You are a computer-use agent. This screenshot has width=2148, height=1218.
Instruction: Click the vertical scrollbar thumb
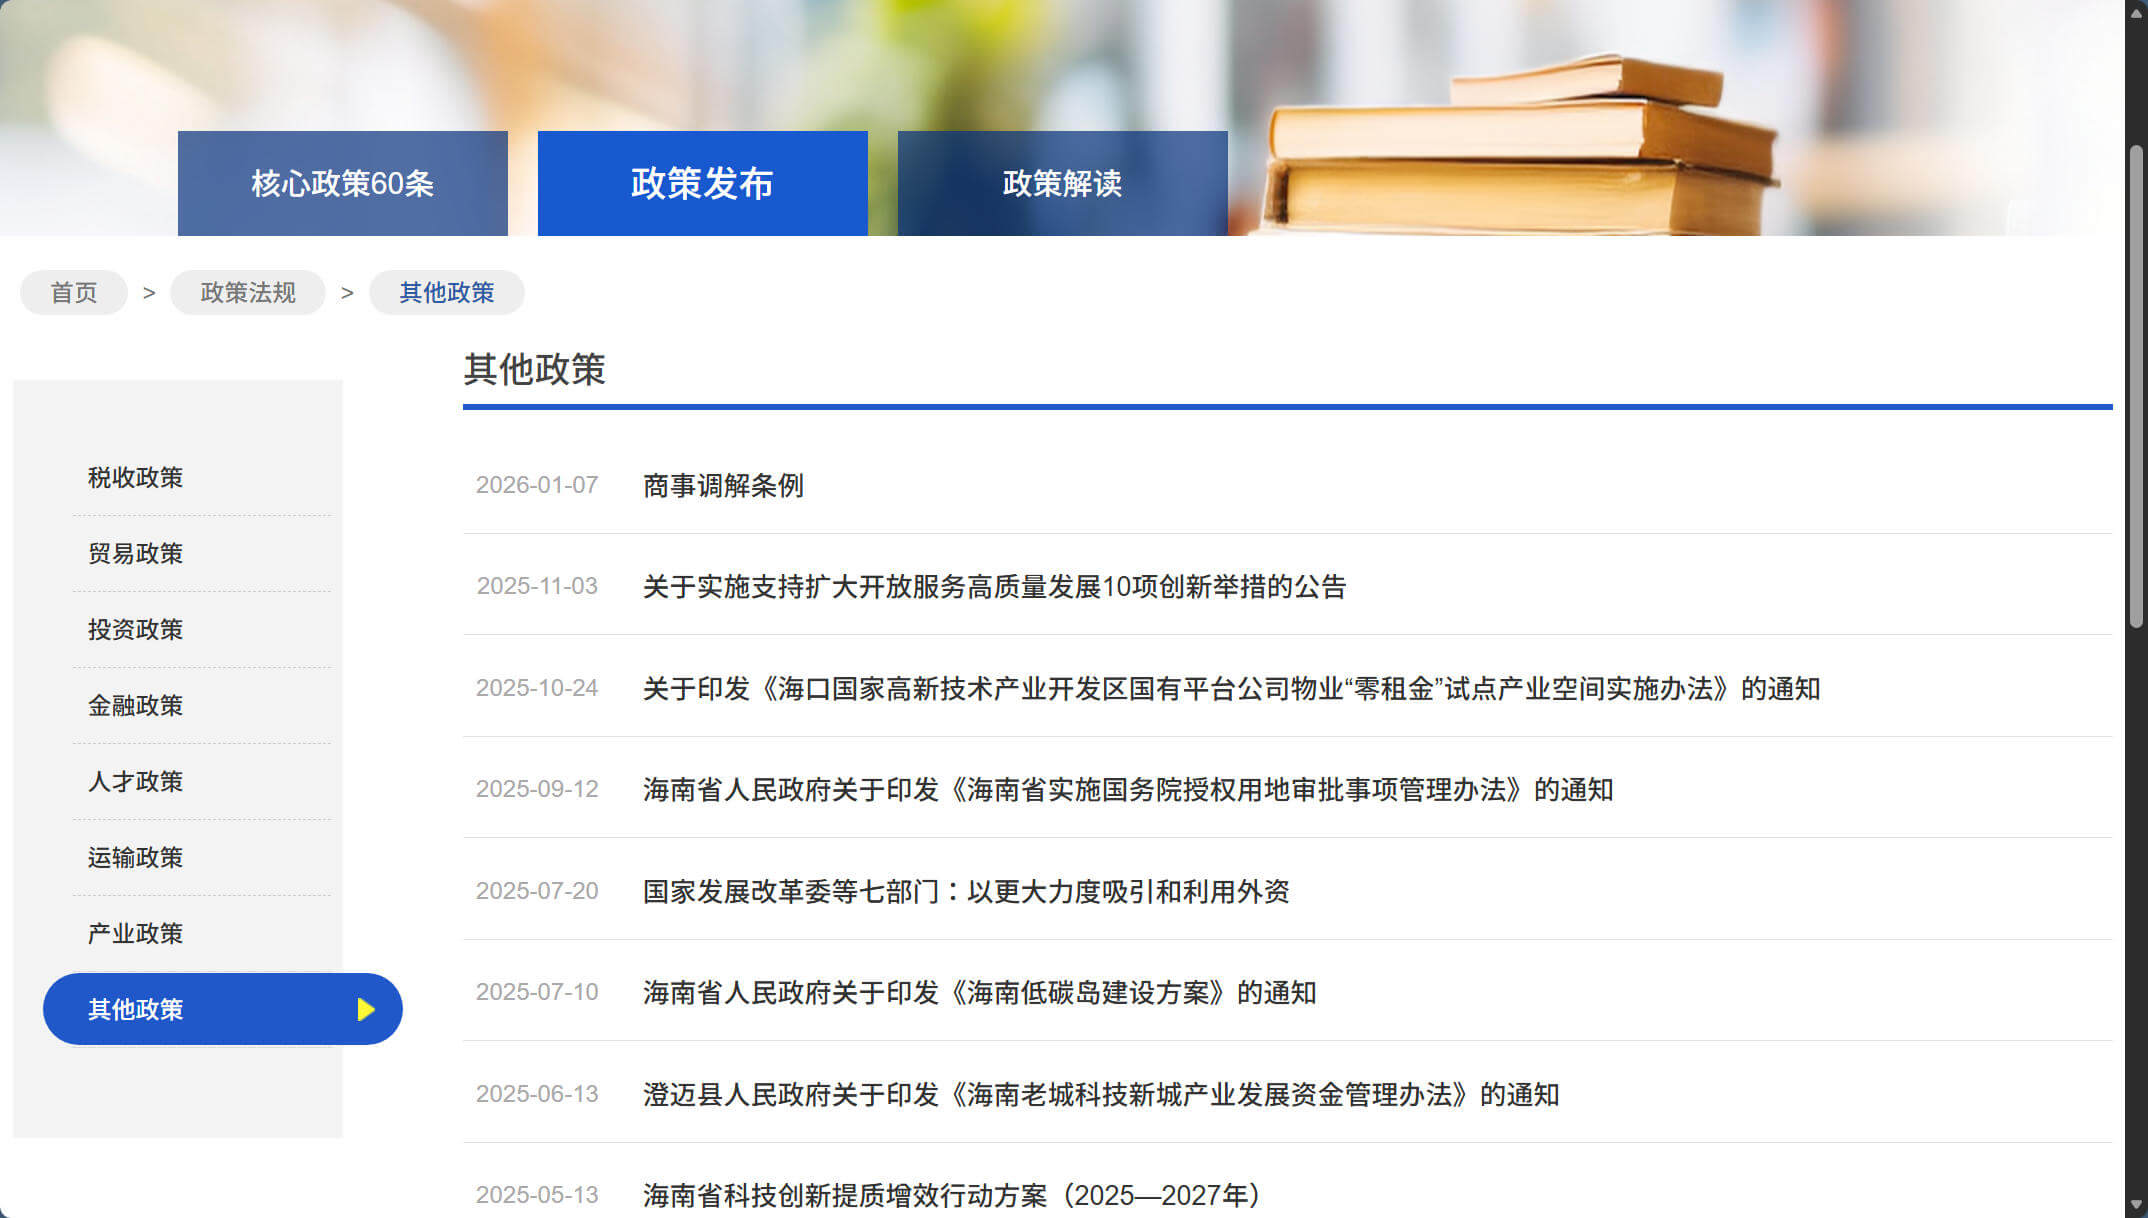click(2137, 385)
